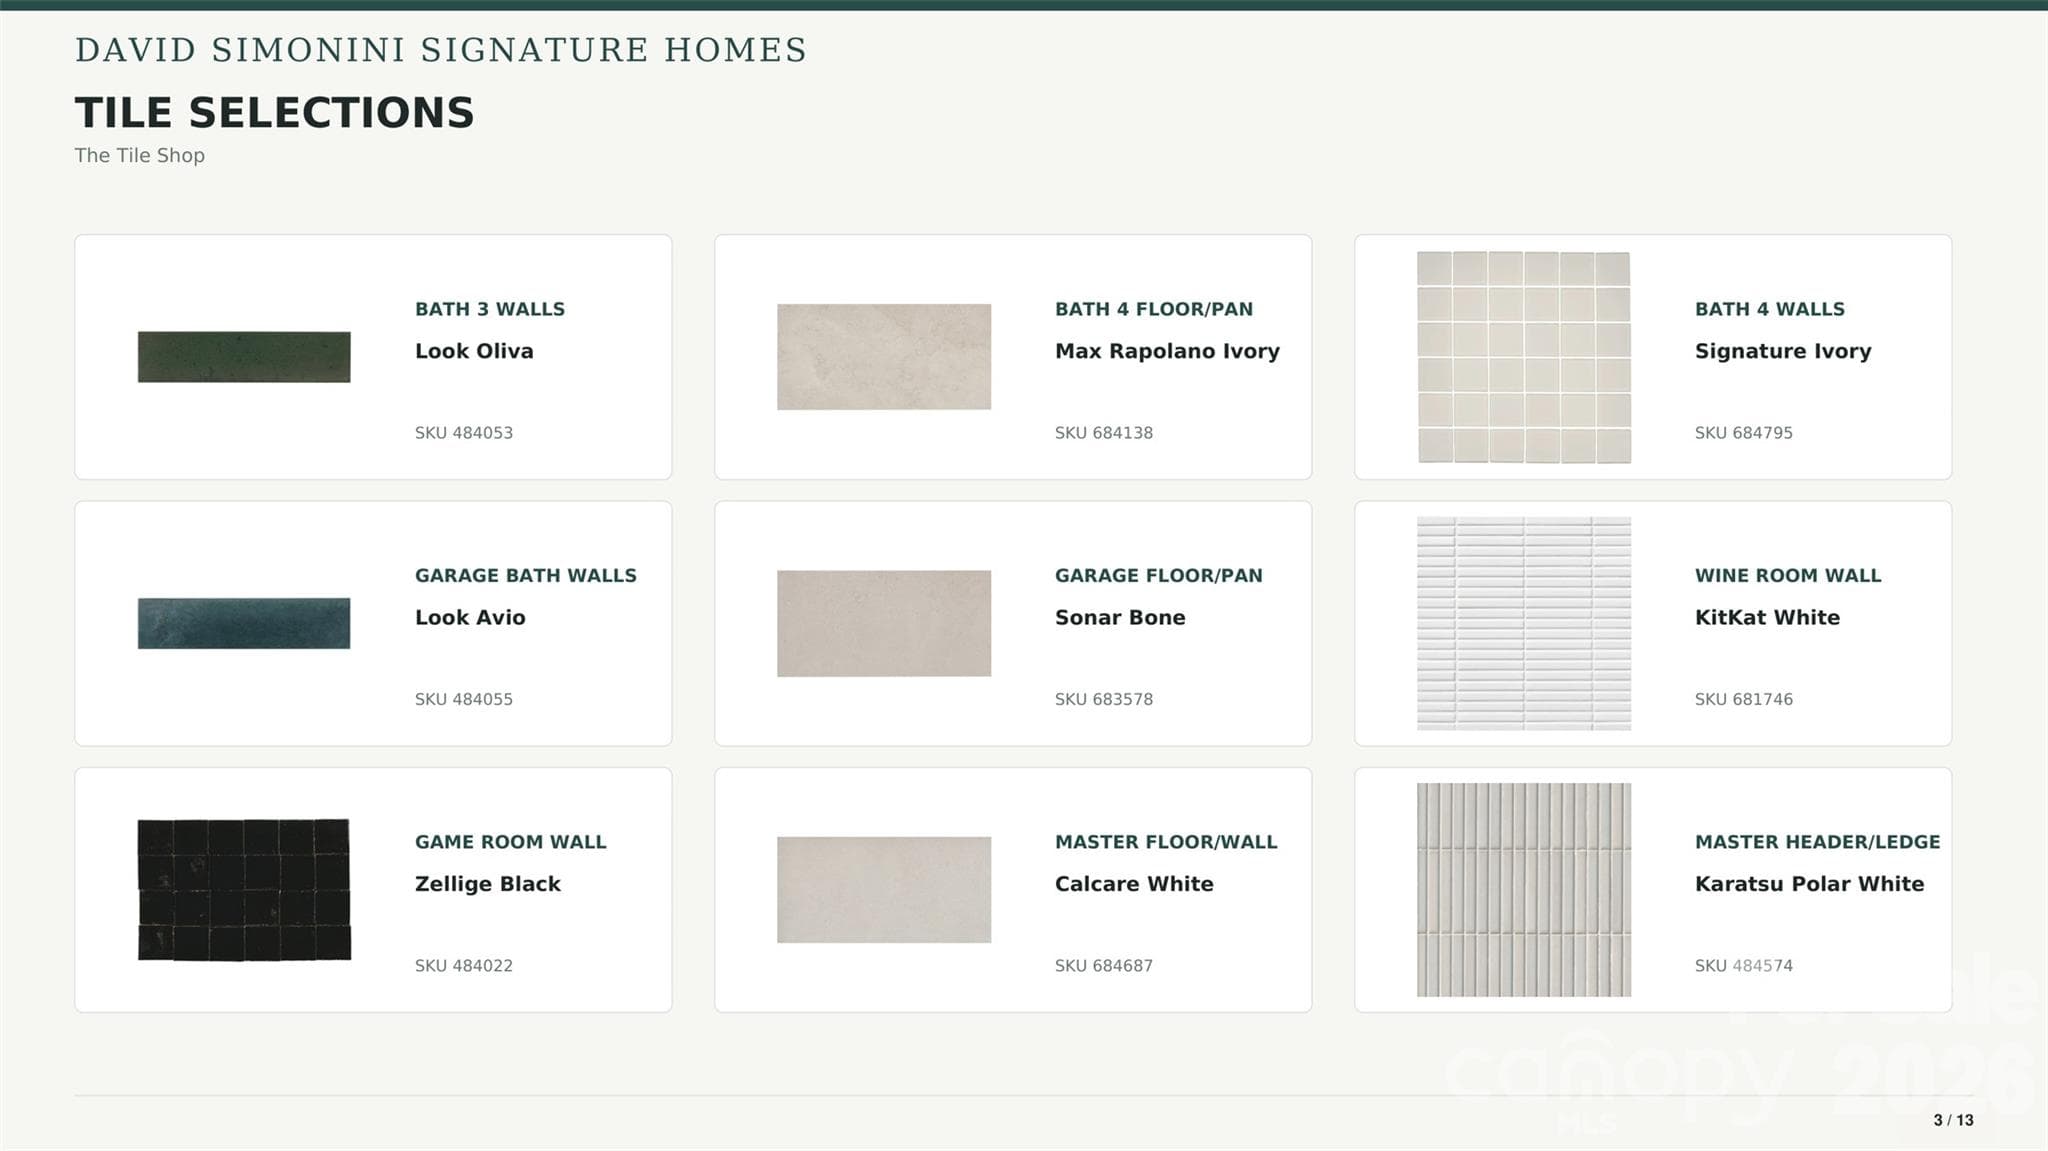
Task: Select the GAME ROOM WALL heading
Action: 511,842
